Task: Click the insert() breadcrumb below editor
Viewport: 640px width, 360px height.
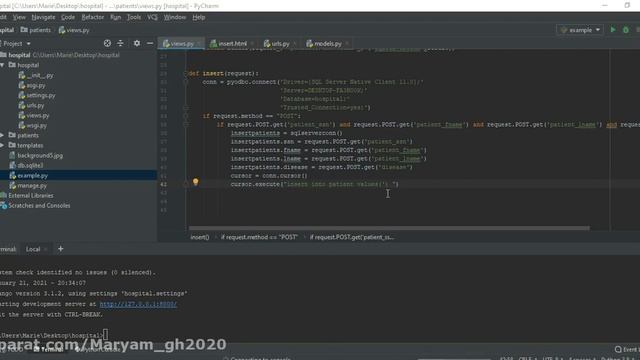Action: pyautogui.click(x=200, y=237)
